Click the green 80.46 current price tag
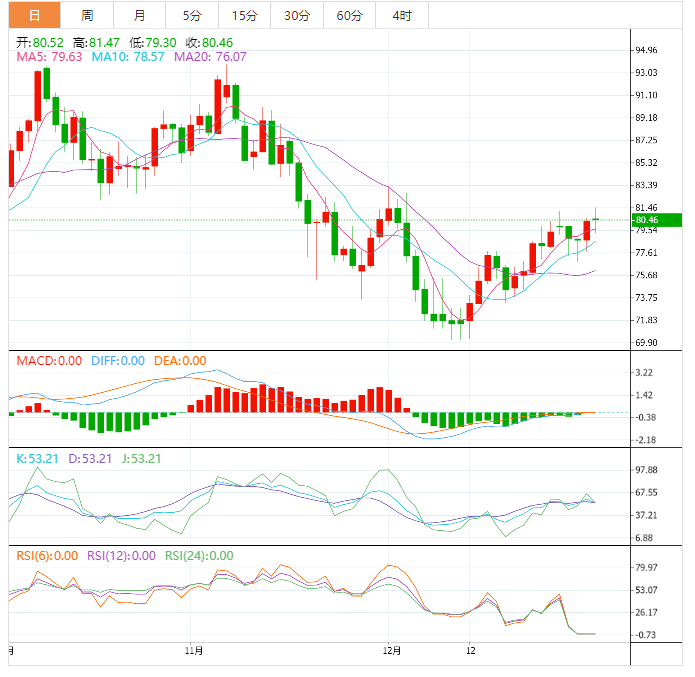 [x=655, y=220]
